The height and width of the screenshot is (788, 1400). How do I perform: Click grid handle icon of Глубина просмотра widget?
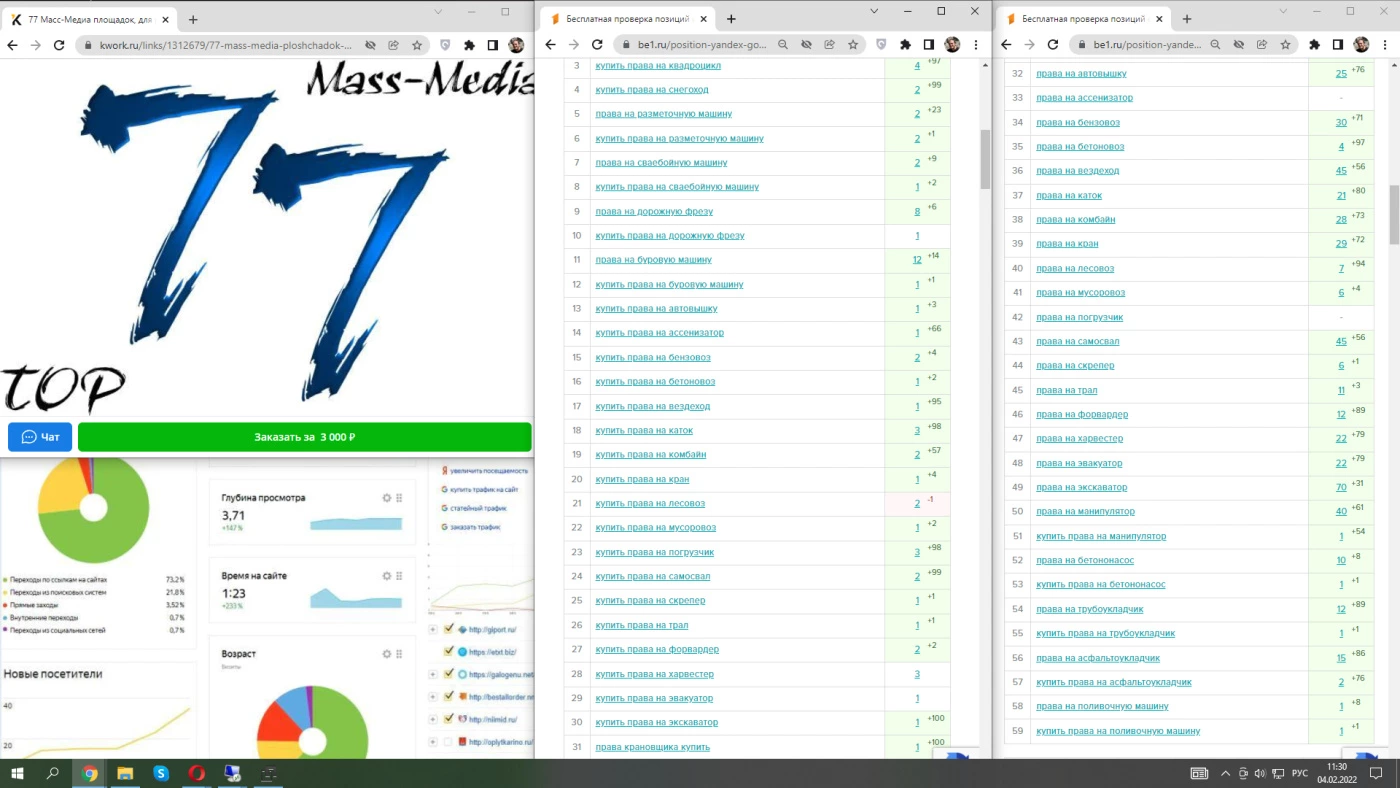coord(399,498)
